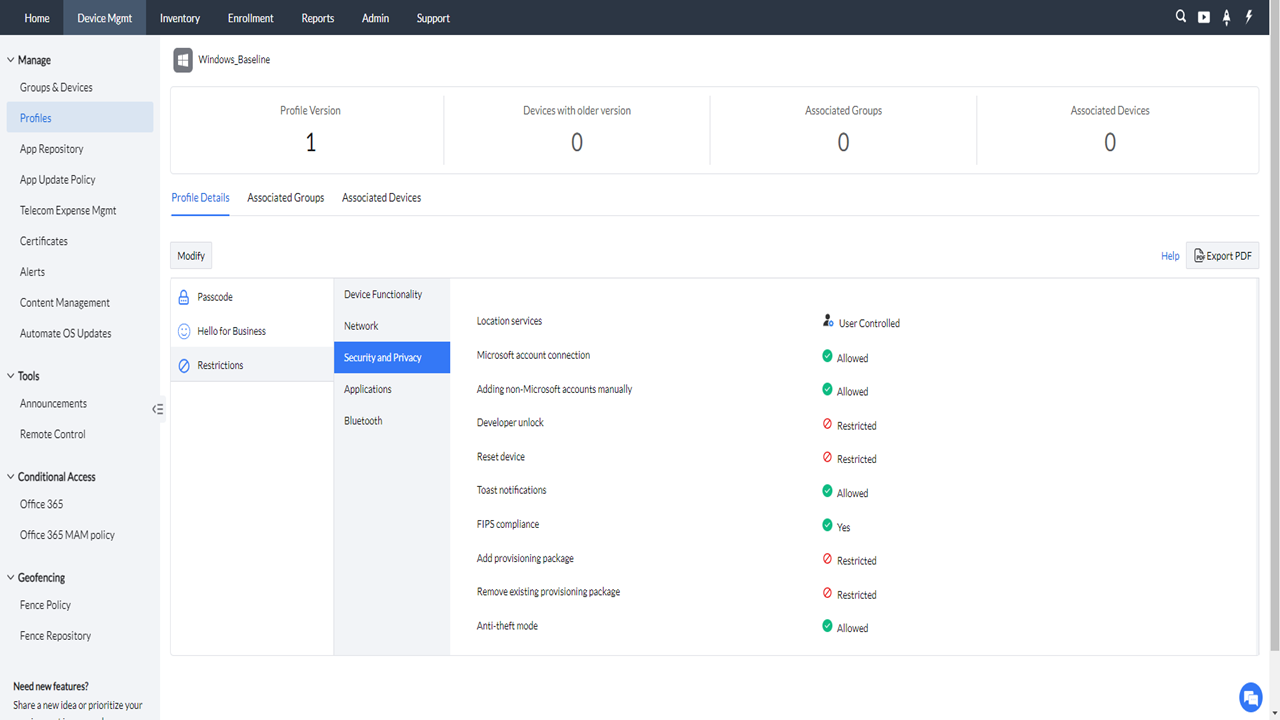The width and height of the screenshot is (1280, 720).
Task: Click the Hello for Business smiley icon
Action: [184, 331]
